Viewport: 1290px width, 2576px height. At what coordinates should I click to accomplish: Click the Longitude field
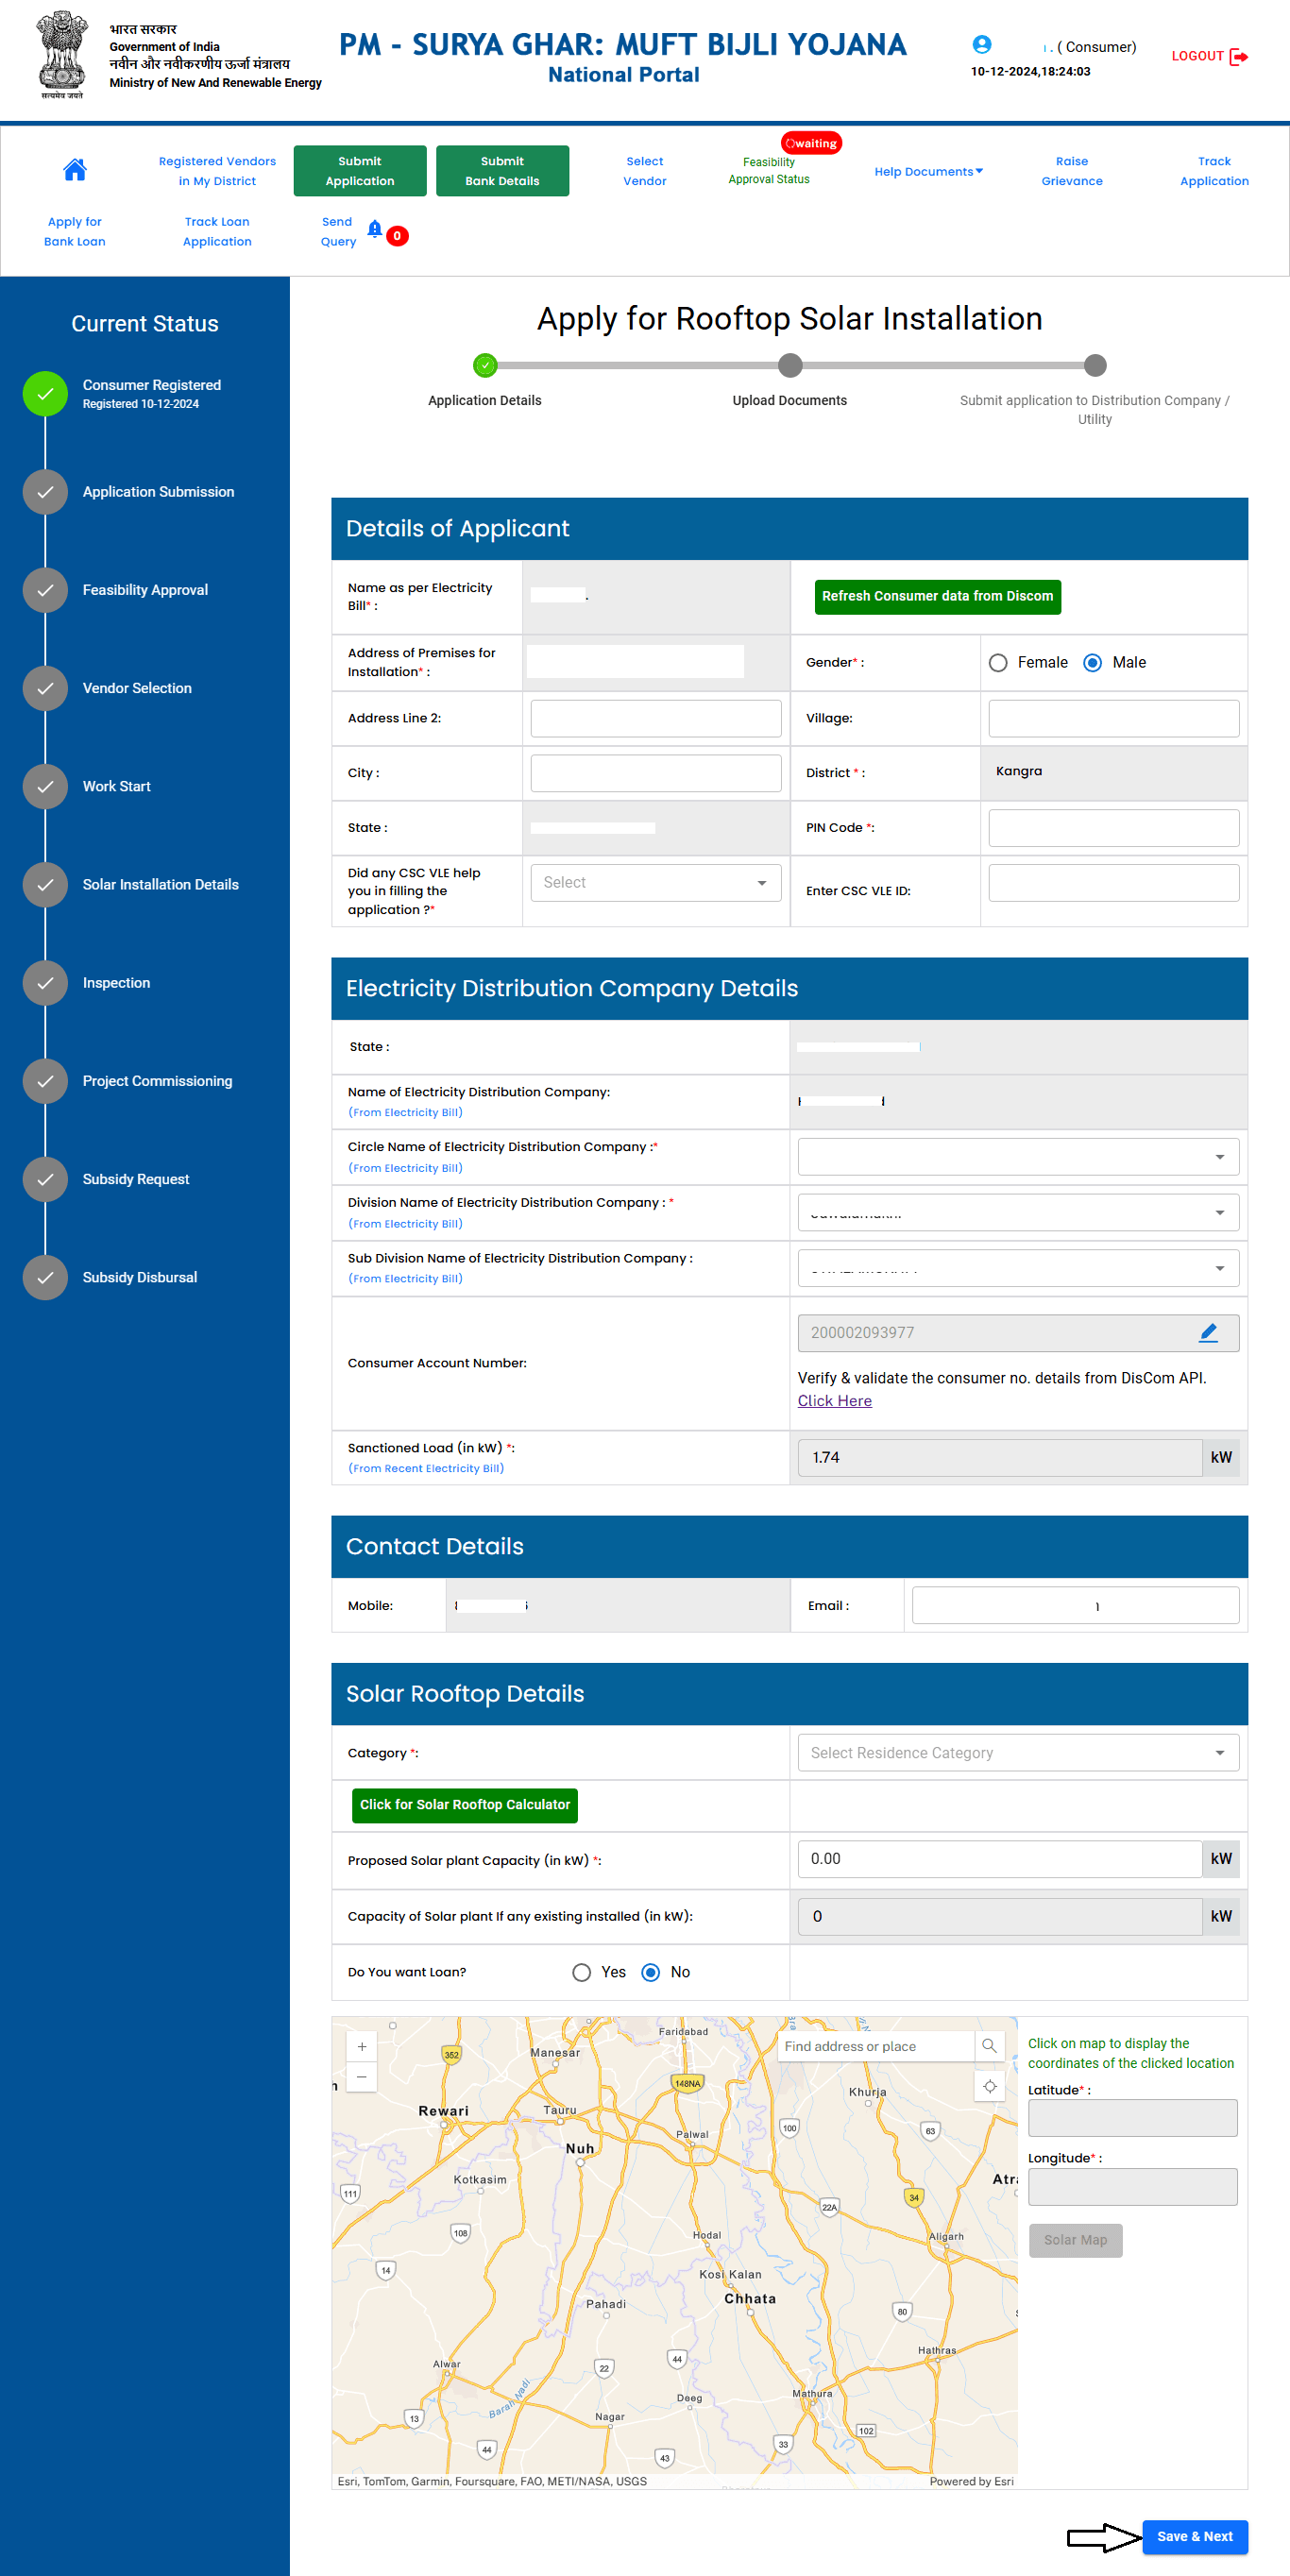click(1132, 2187)
